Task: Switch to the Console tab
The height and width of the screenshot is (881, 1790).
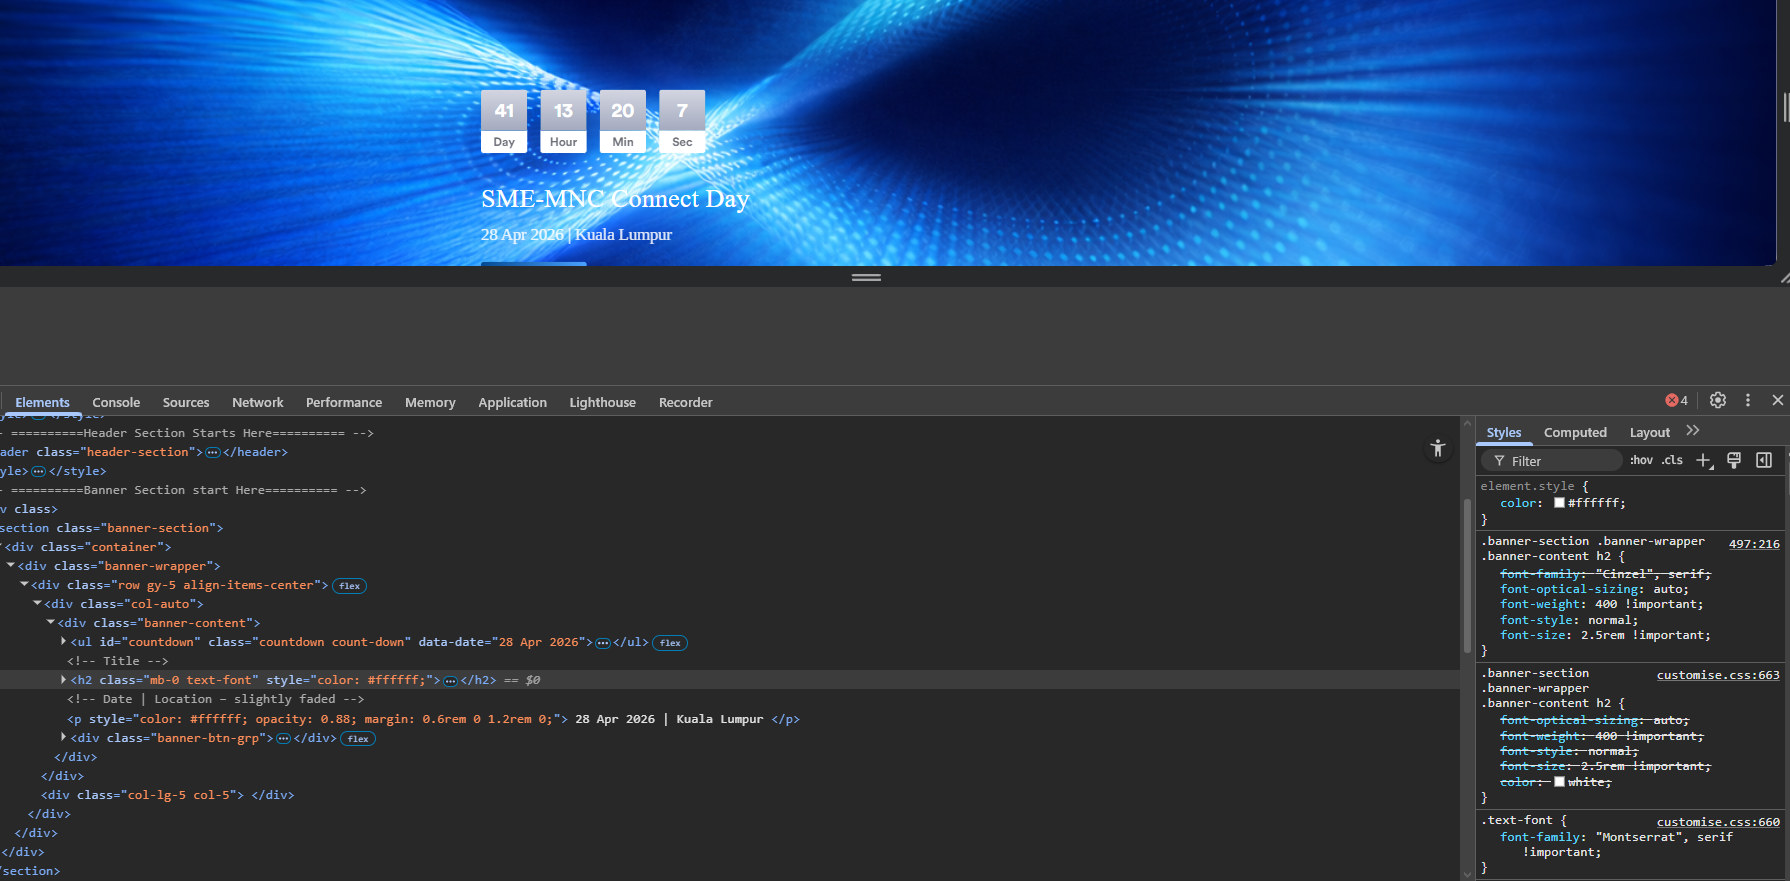Action: [116, 403]
